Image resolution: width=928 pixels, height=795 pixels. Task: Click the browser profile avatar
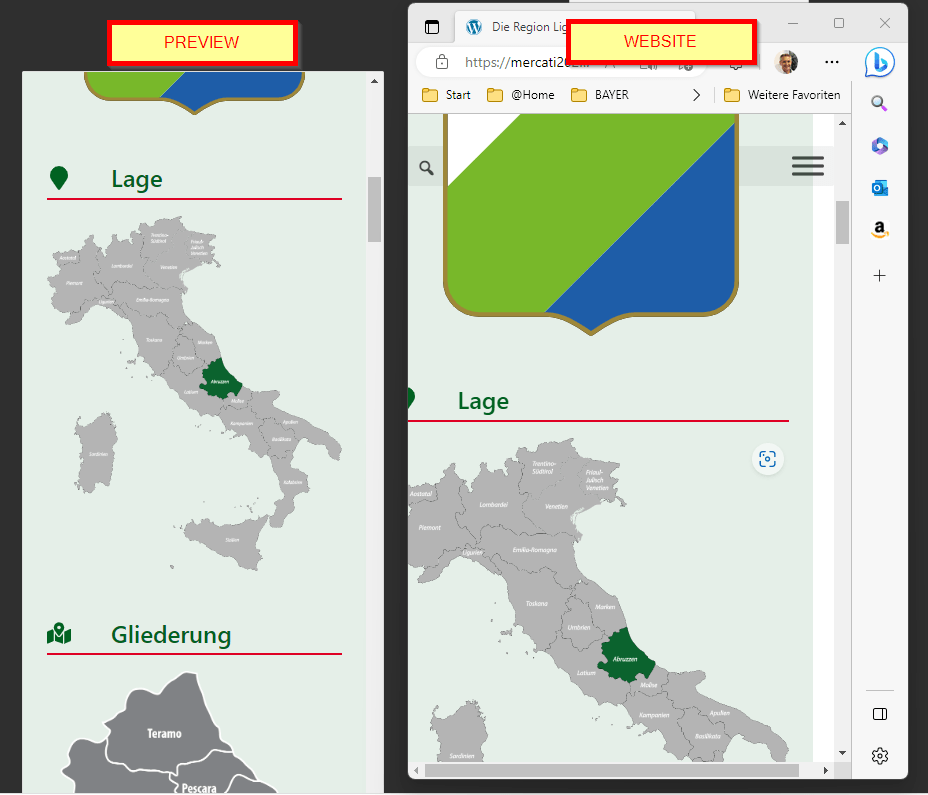click(x=787, y=62)
